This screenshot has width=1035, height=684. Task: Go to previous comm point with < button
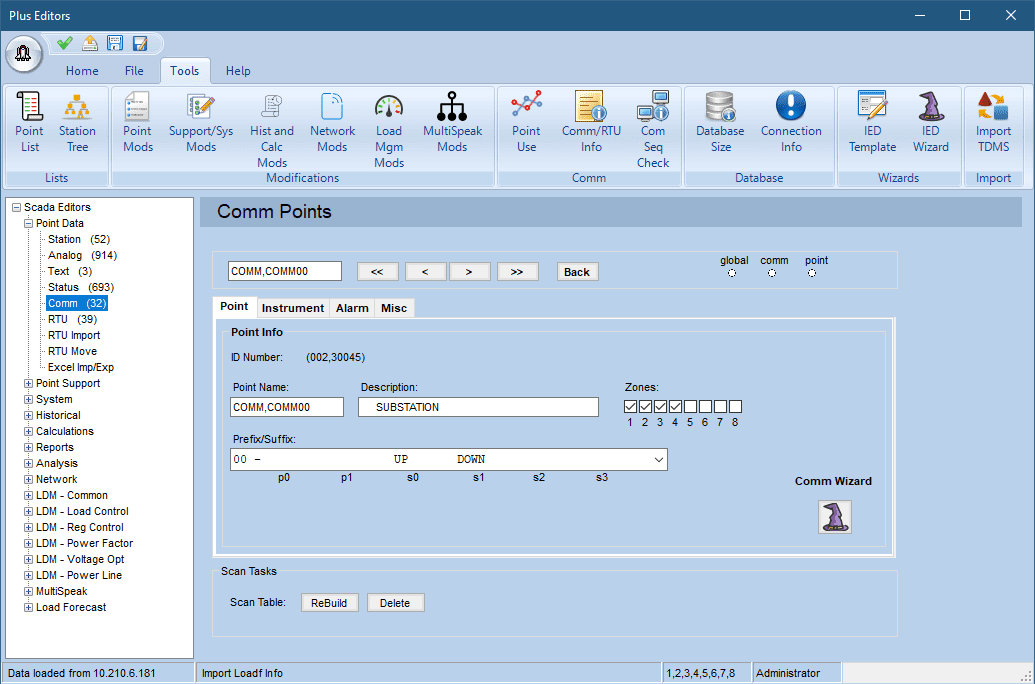pyautogui.click(x=425, y=271)
